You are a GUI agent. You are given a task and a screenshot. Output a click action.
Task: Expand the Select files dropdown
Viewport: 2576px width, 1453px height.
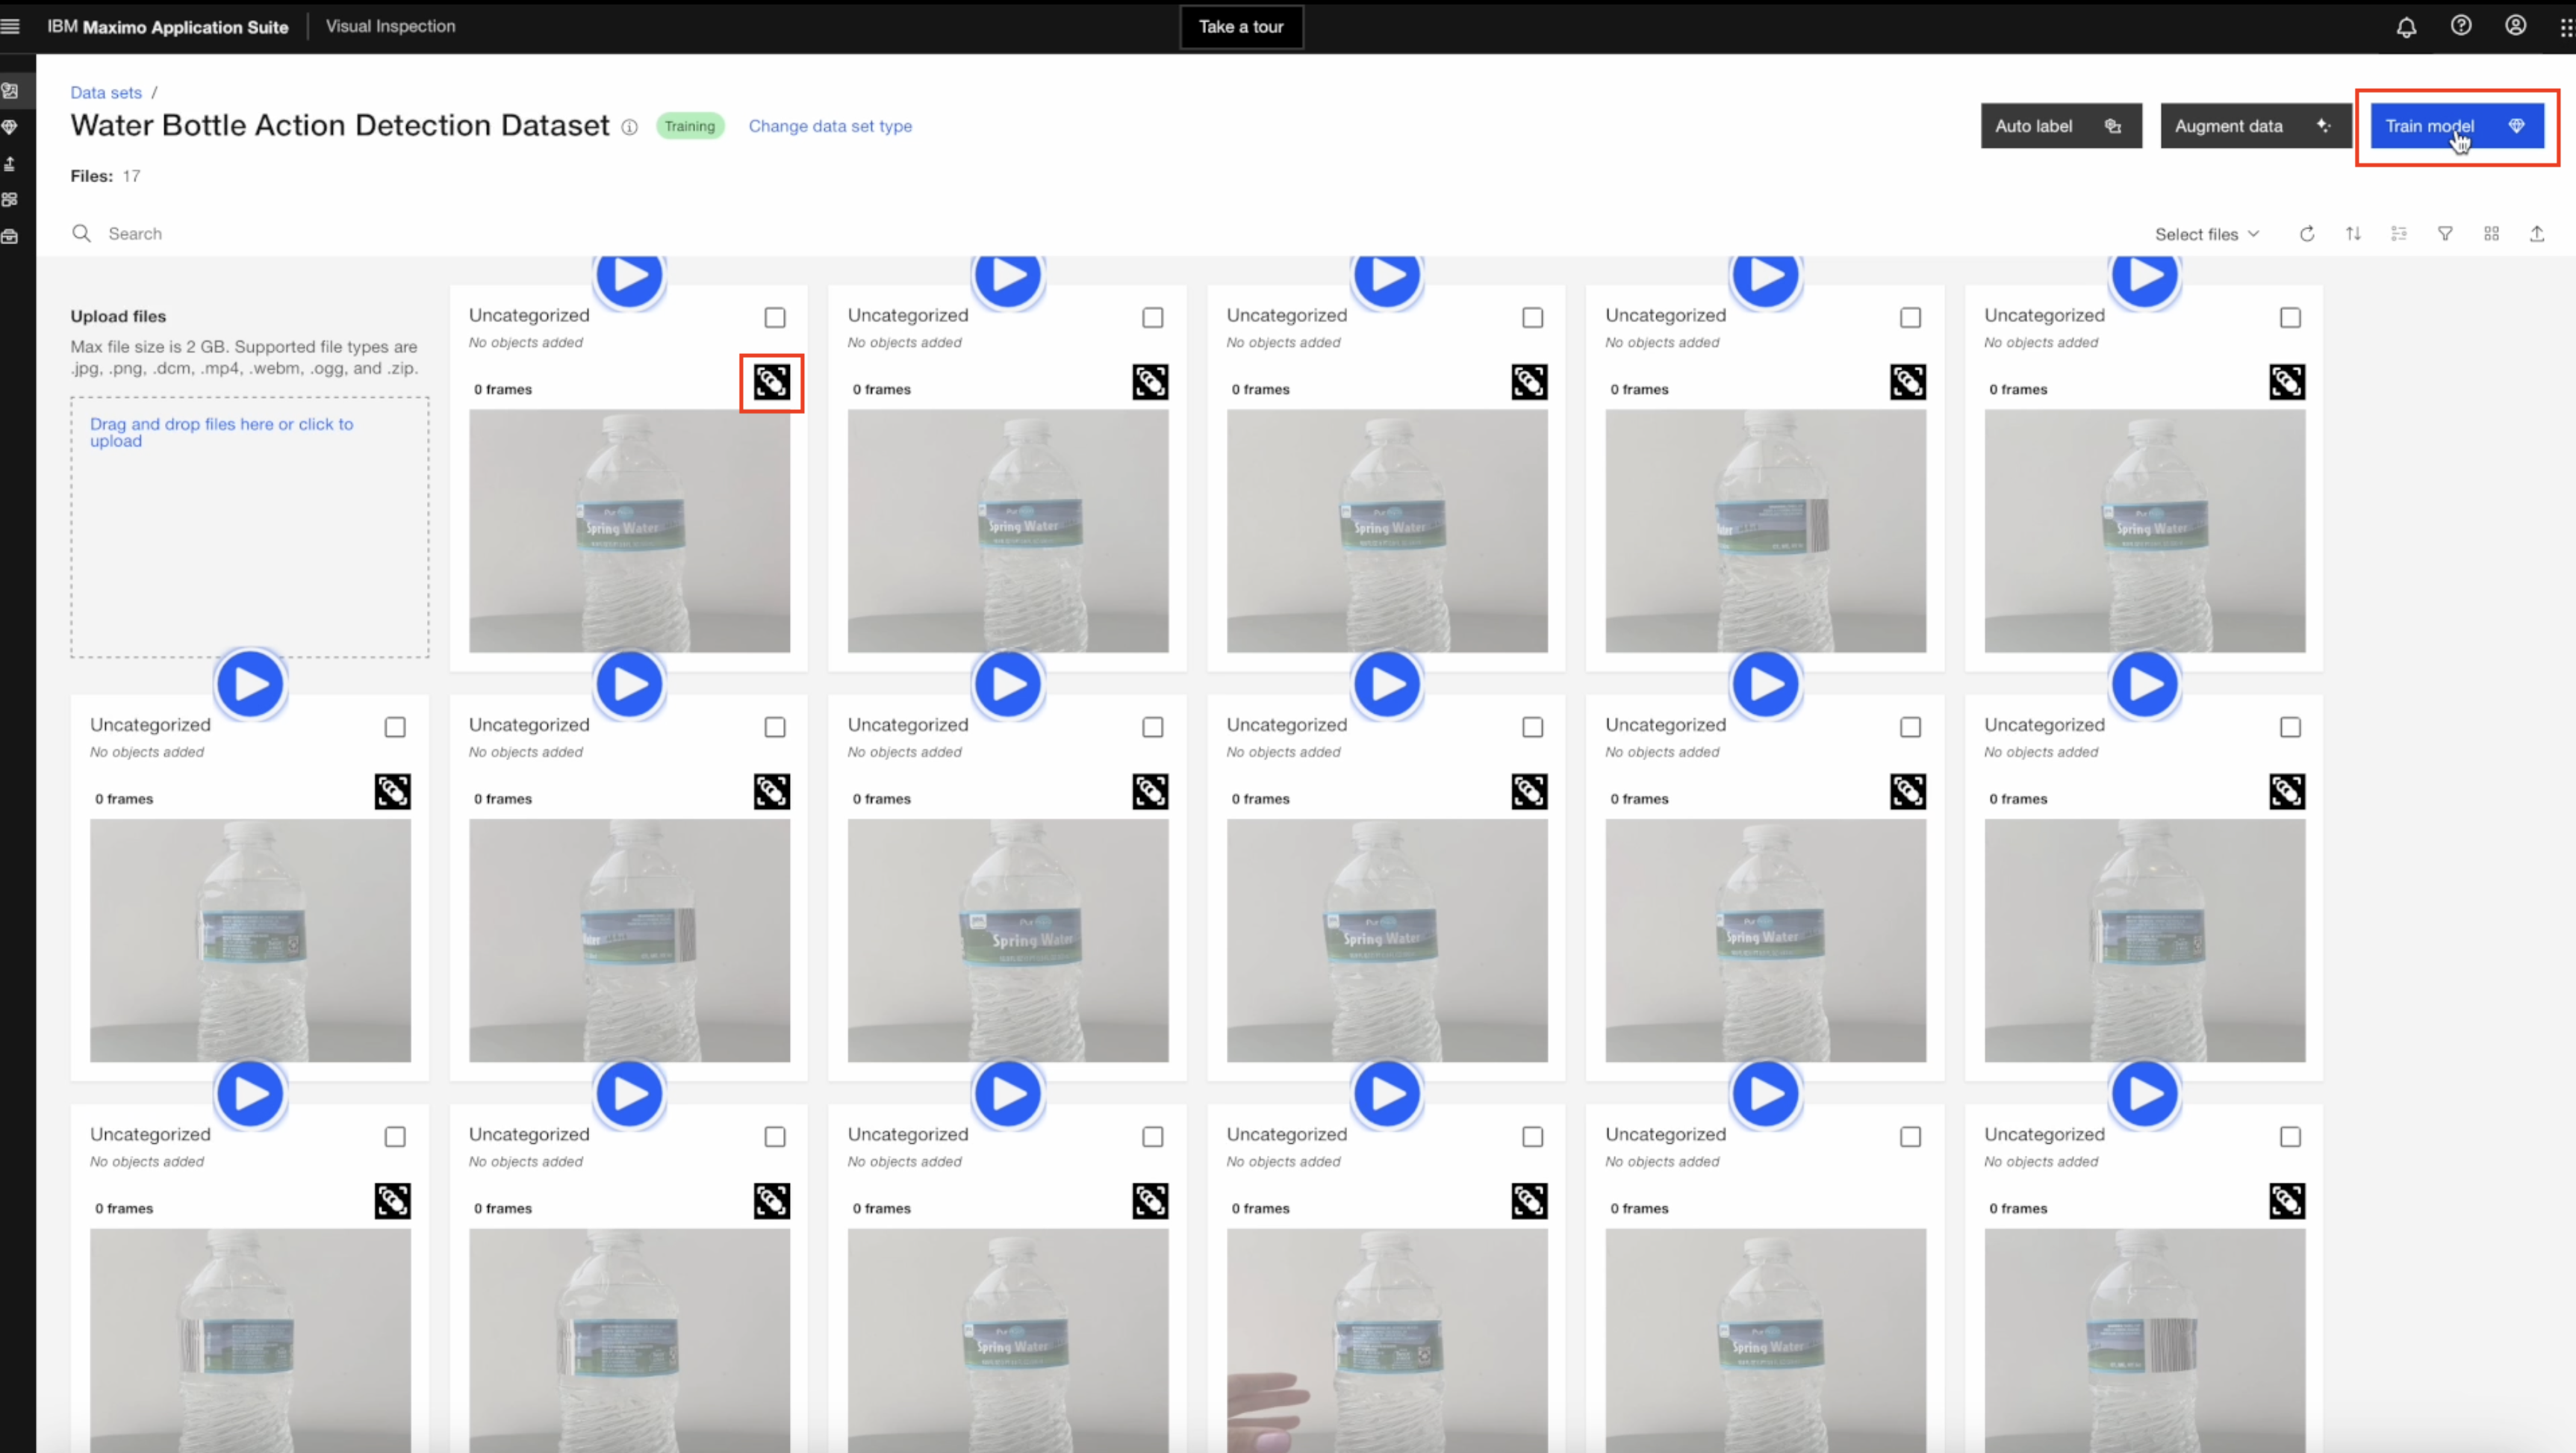[2206, 234]
